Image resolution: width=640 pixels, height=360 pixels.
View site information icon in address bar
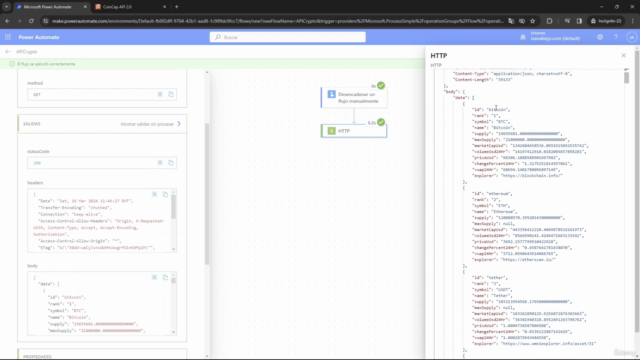point(46,21)
